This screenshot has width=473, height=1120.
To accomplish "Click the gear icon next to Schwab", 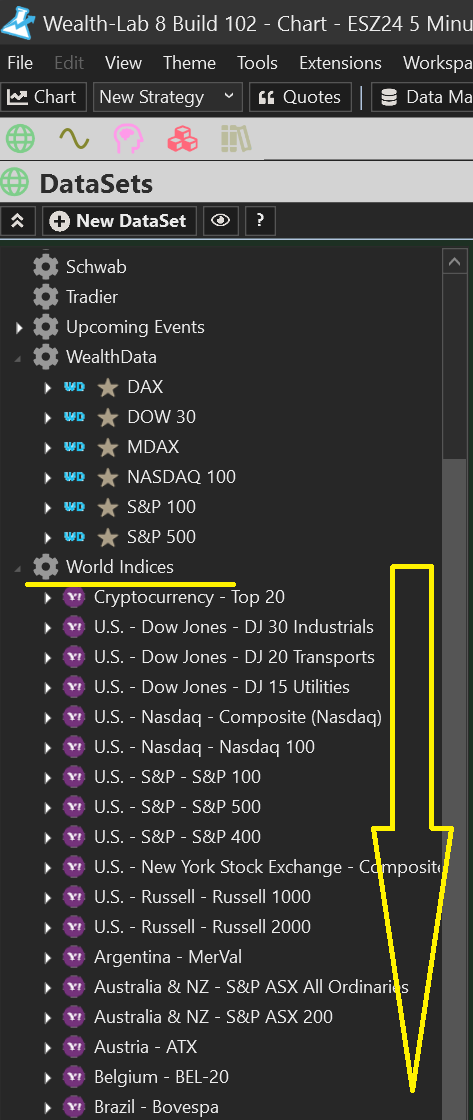I will tap(46, 267).
